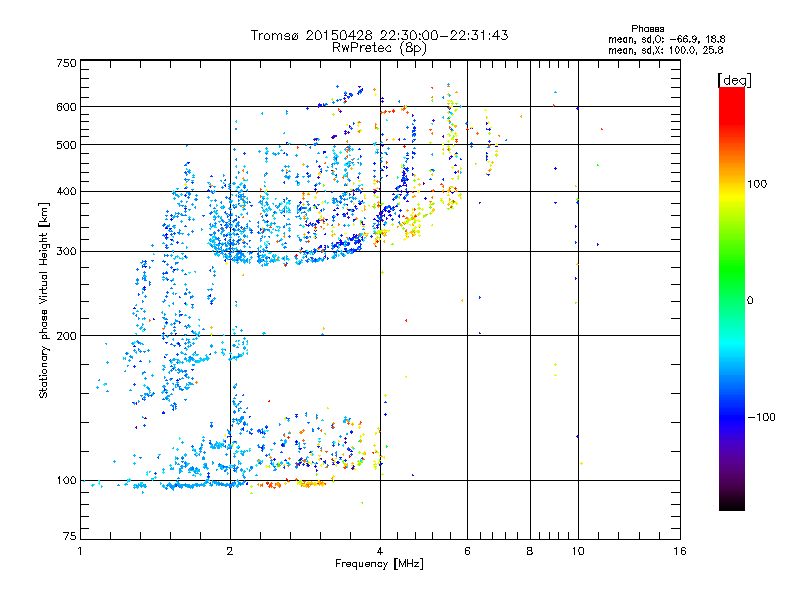Click the black bottom of the colorbar

(x=732, y=503)
